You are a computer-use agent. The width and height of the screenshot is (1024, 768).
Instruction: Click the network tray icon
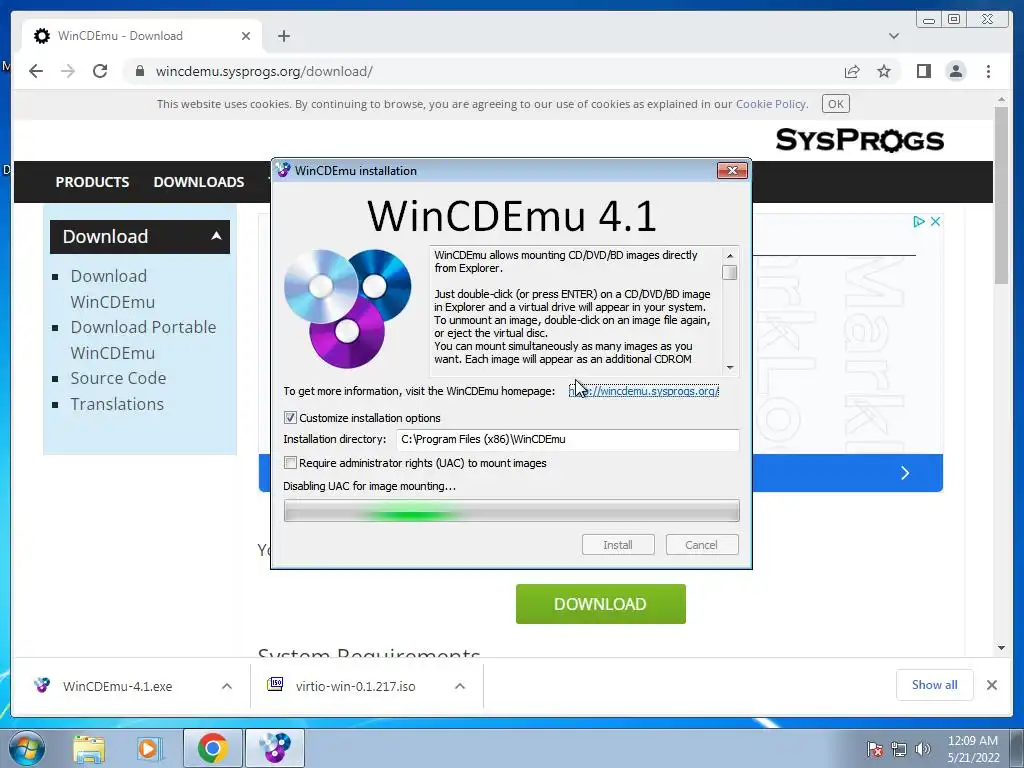(899, 749)
